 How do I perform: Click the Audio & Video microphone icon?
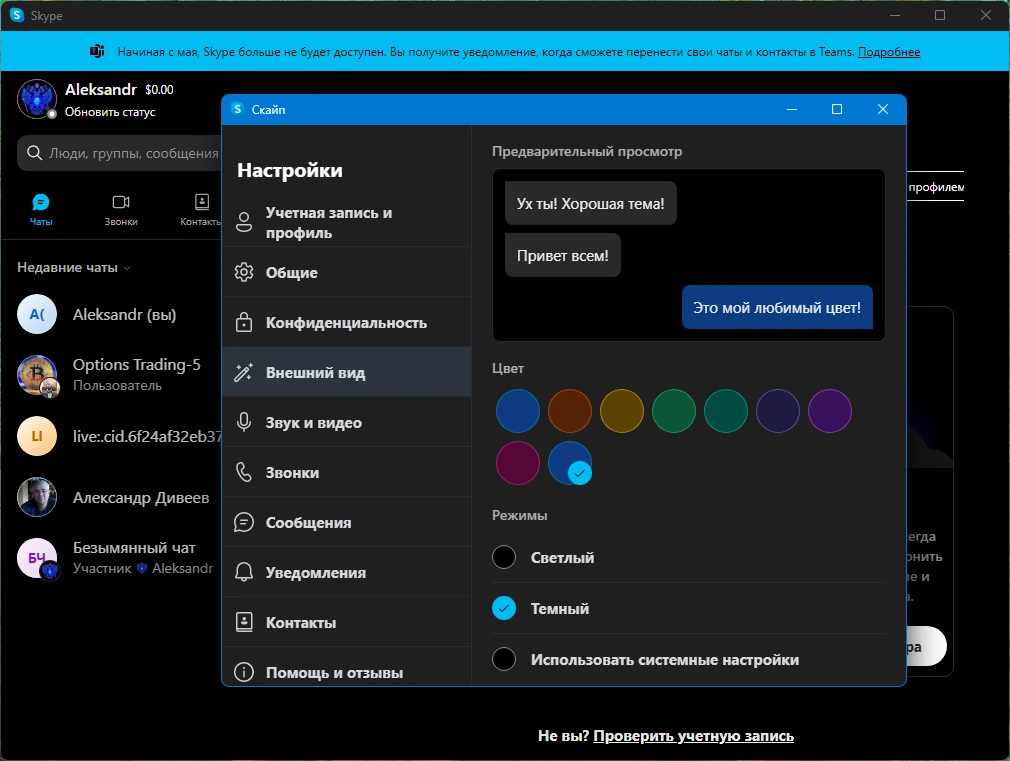(243, 422)
